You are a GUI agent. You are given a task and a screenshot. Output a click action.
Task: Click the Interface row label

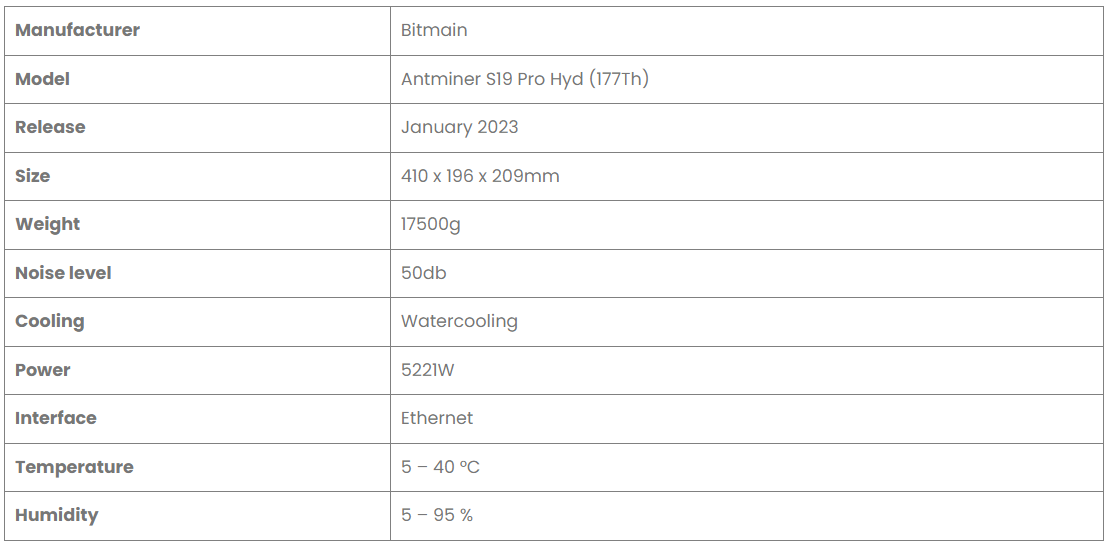(x=56, y=418)
